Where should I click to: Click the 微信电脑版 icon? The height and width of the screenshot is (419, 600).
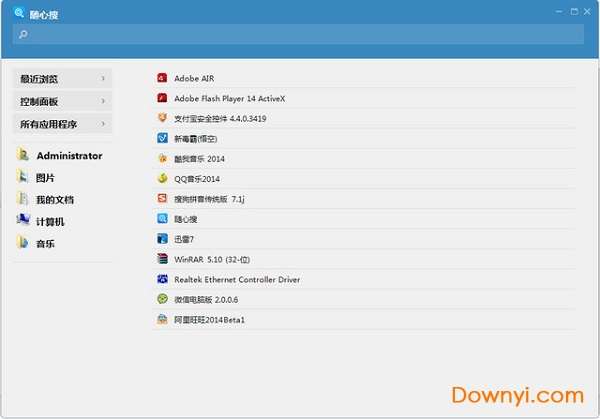[162, 299]
